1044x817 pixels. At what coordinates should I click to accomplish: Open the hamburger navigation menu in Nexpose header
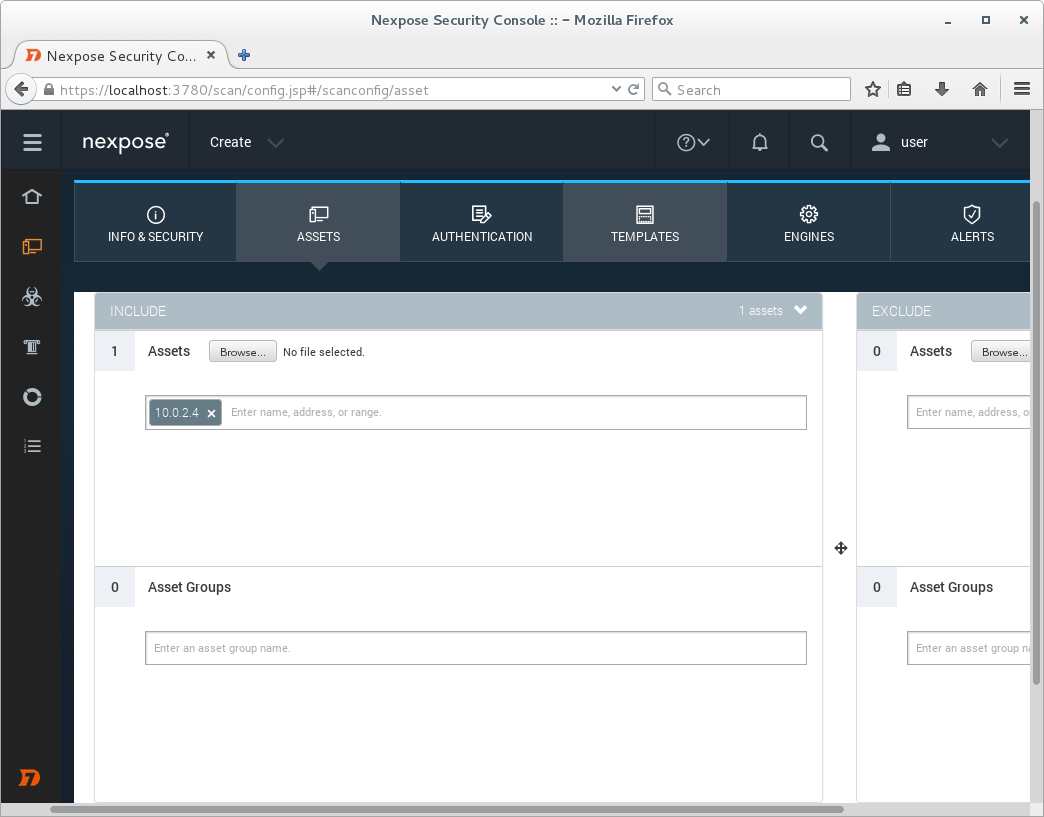coord(32,142)
